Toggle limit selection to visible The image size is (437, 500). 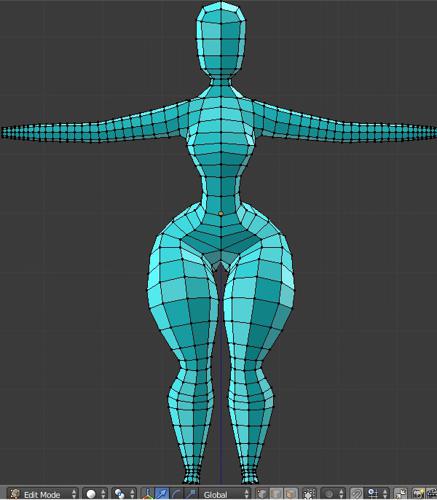click(309, 494)
